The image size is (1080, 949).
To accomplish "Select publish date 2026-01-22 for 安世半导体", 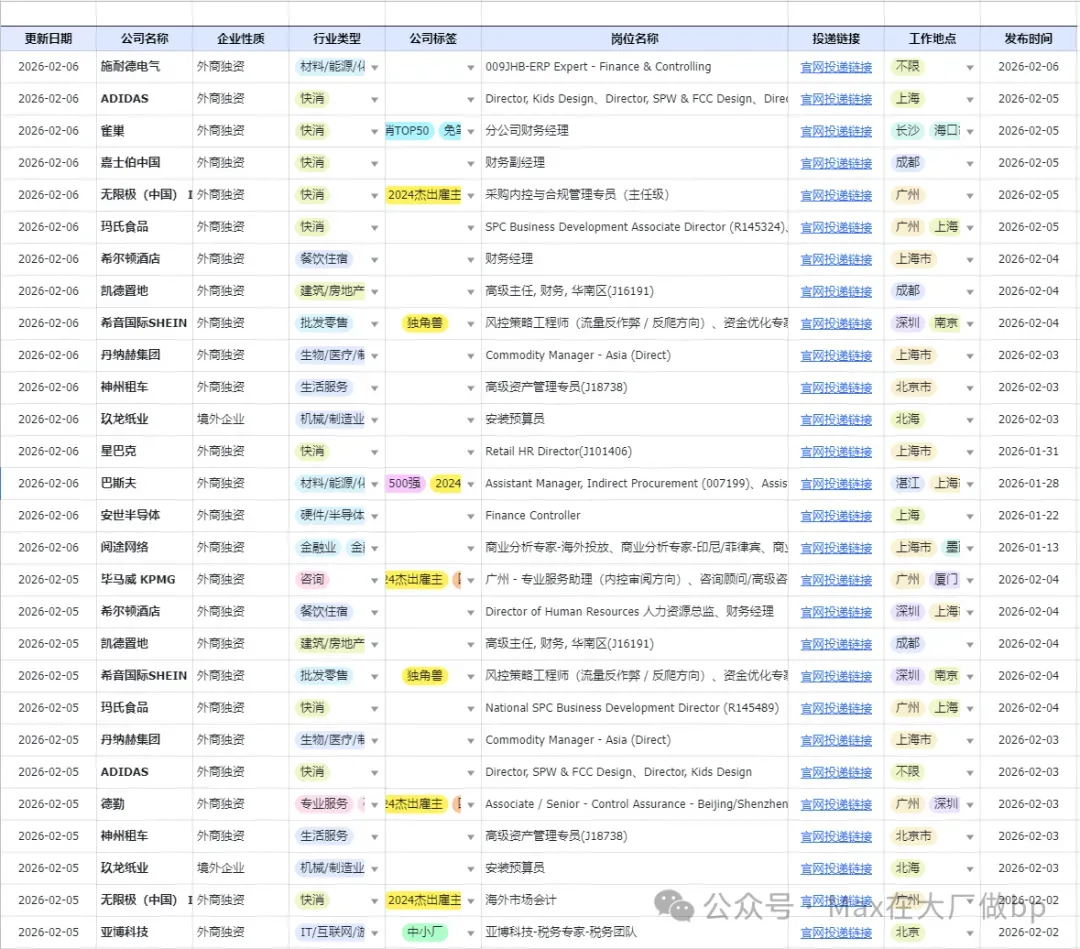I will (x=1028, y=516).
